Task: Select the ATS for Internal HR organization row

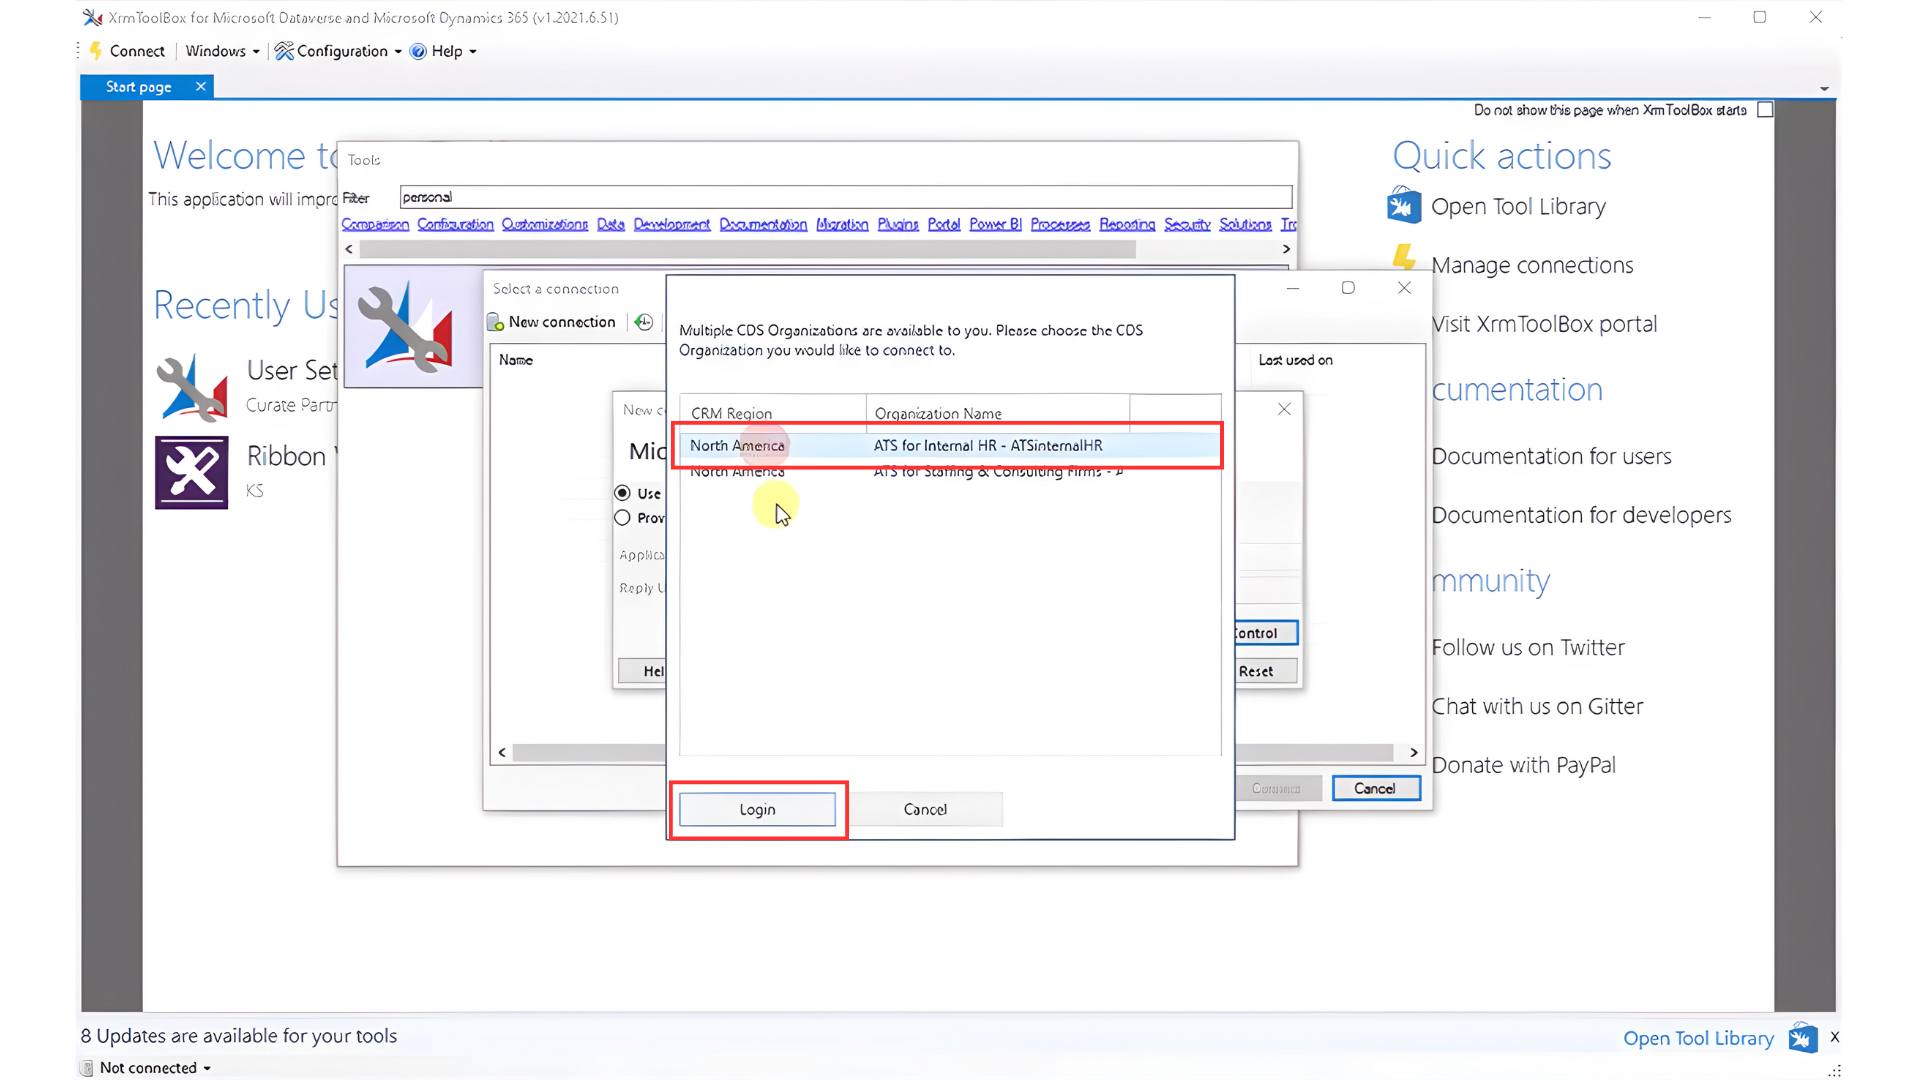Action: pyautogui.click(x=949, y=445)
